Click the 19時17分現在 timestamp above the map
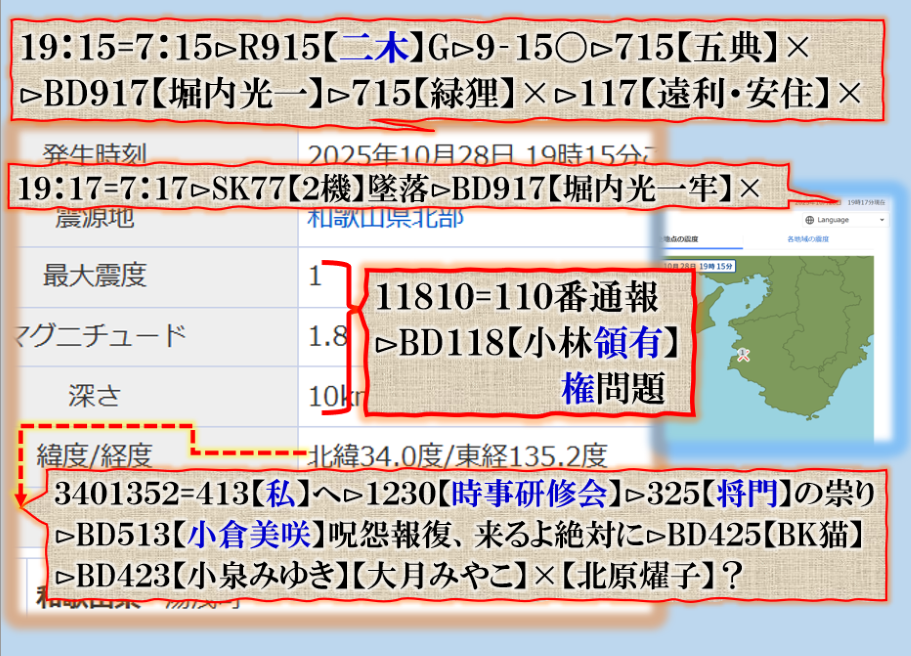This screenshot has width=911, height=656. pos(864,202)
